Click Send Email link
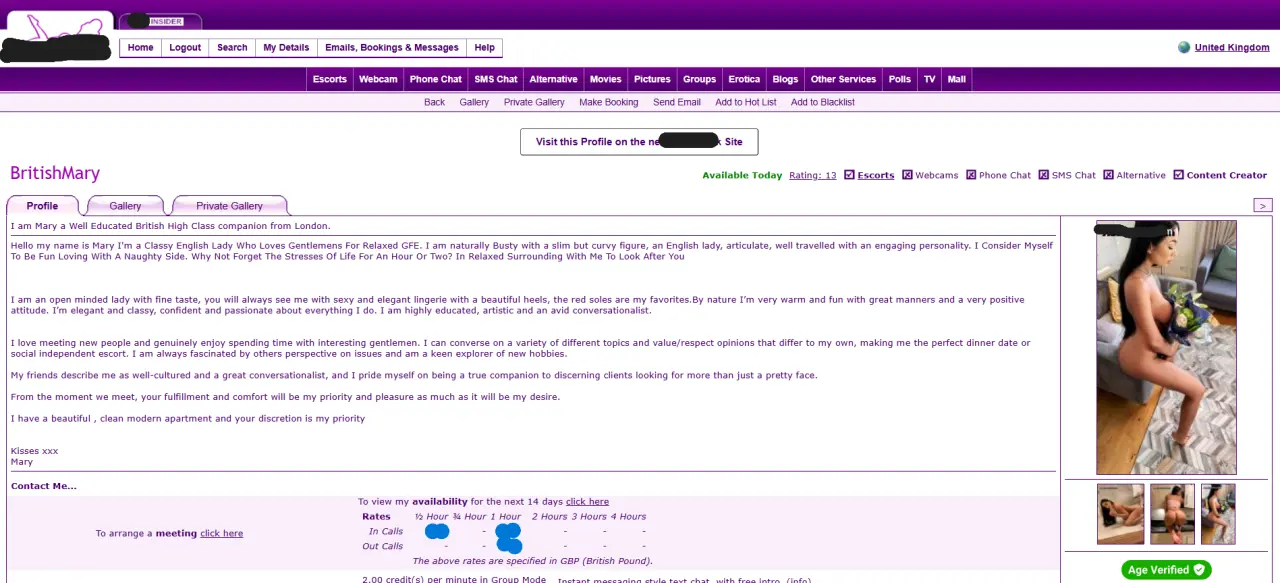 coord(677,102)
